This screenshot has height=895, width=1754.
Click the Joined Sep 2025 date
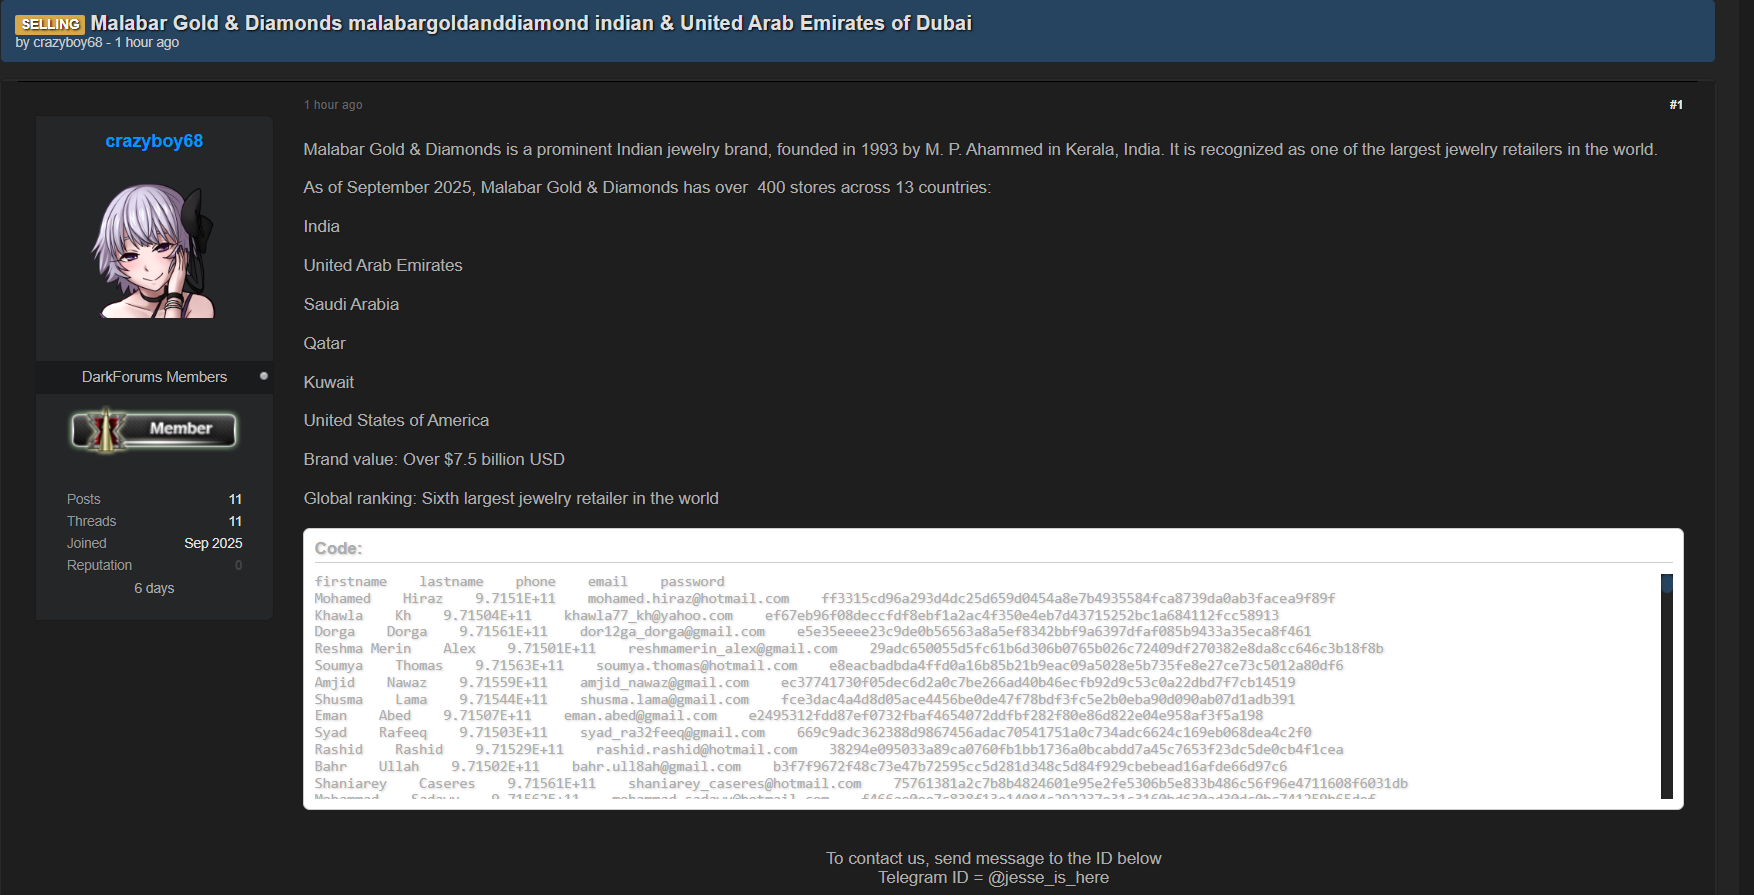pyautogui.click(x=213, y=543)
